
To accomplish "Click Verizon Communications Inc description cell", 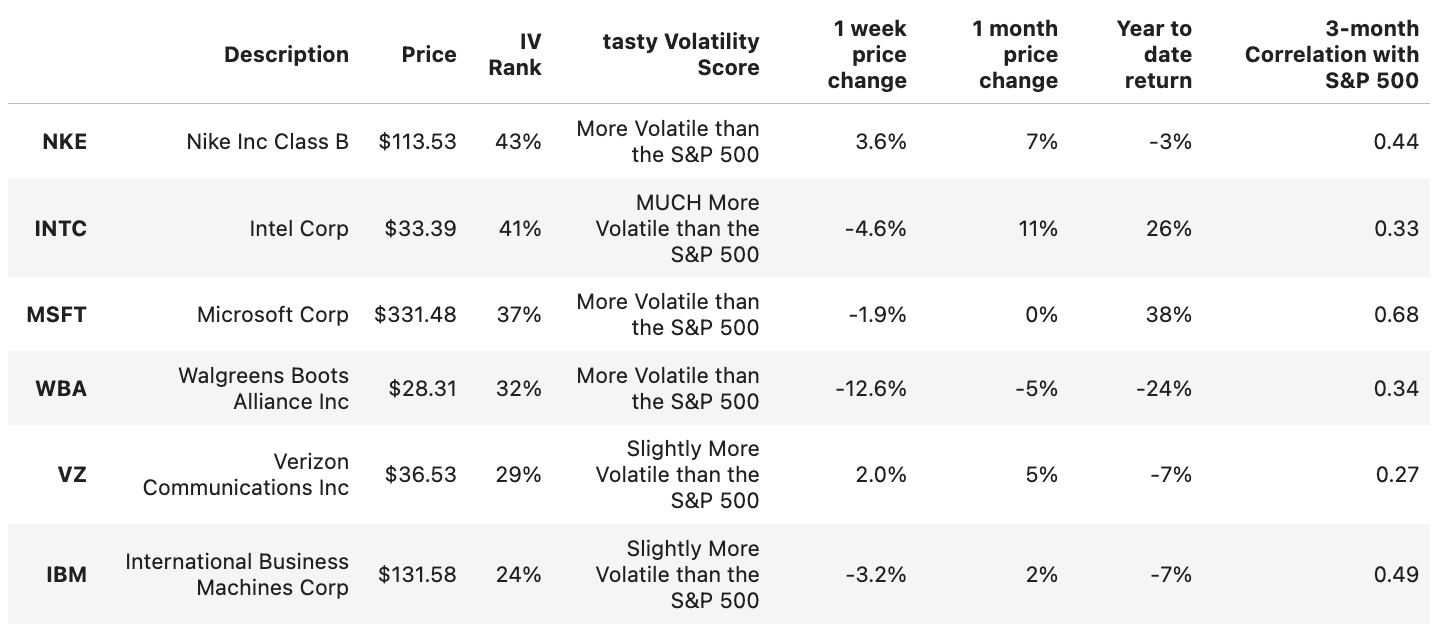I will pyautogui.click(x=246, y=474).
